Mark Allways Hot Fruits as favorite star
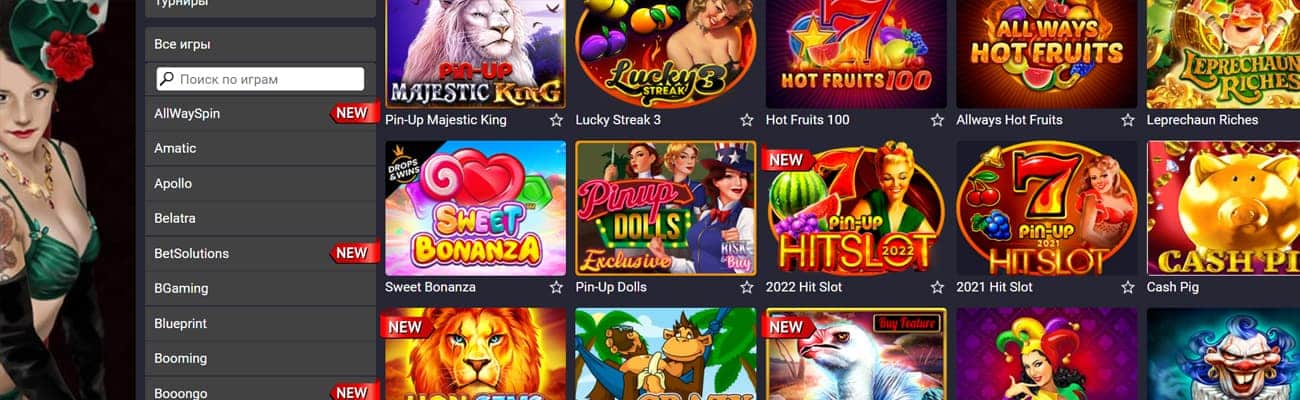 click(x=1128, y=120)
